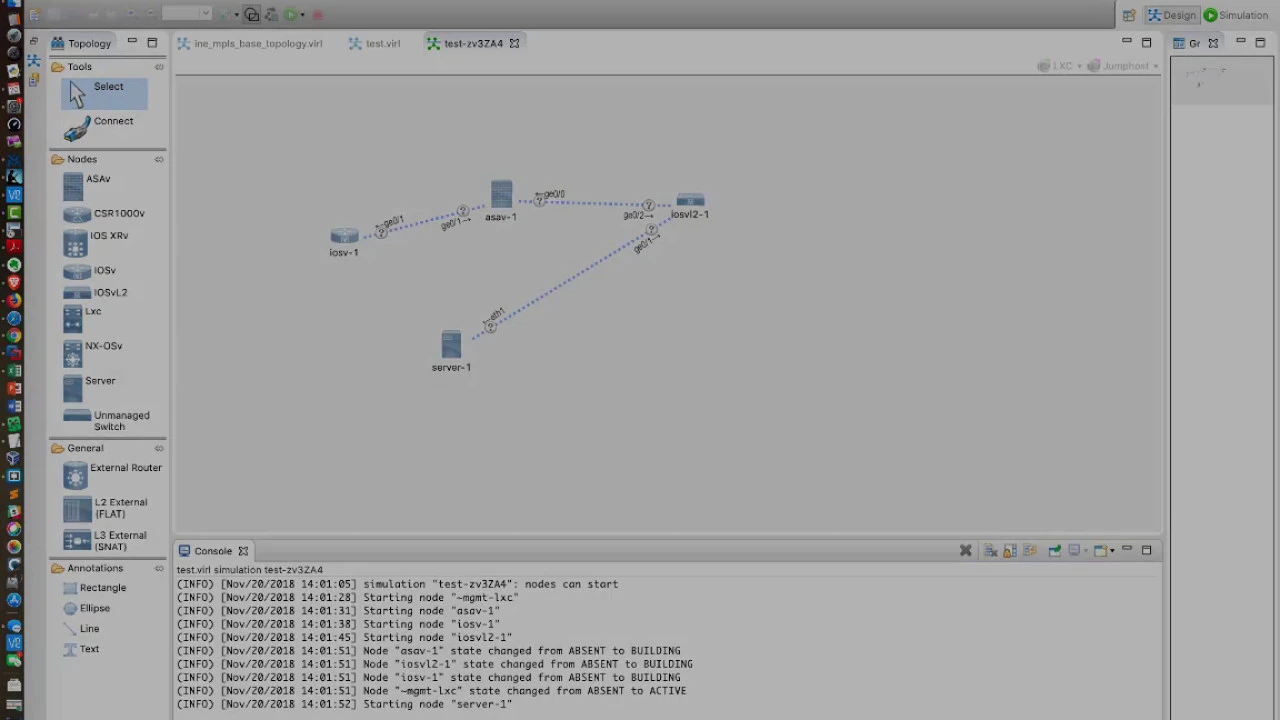Select the Rectangle annotation tool
Image resolution: width=1280 pixels, height=720 pixels.
[x=94, y=588]
